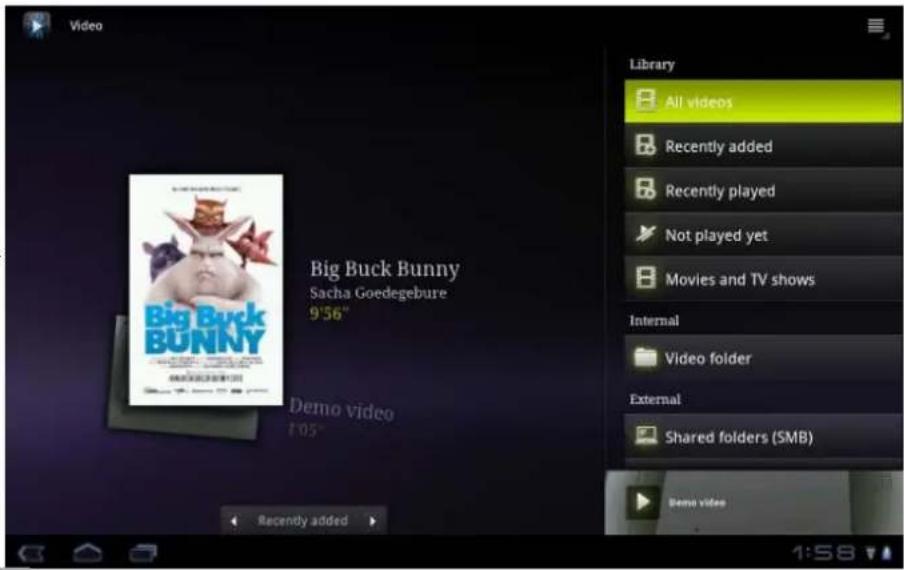Click the icon beside Recently added
The height and width of the screenshot is (570, 904).
tap(645, 145)
